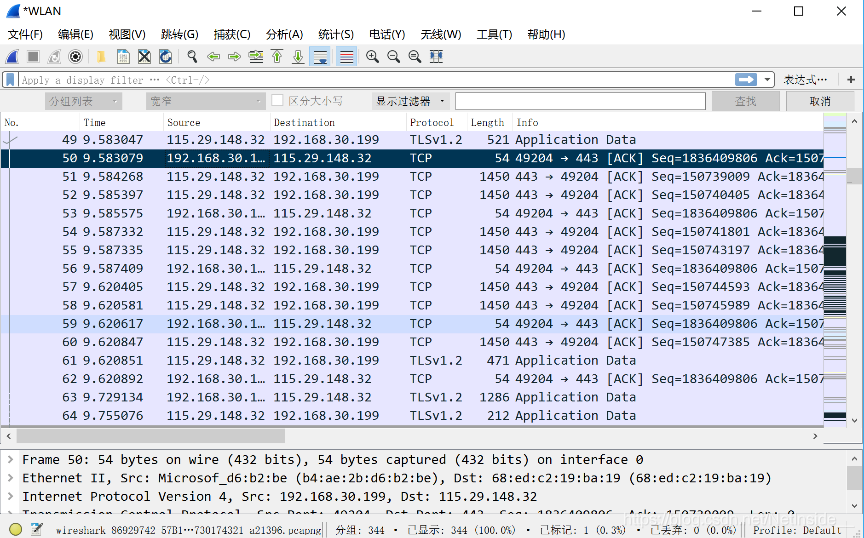Image resolution: width=864 pixels, height=538 pixels.
Task: Close this capture file
Action: point(144,56)
